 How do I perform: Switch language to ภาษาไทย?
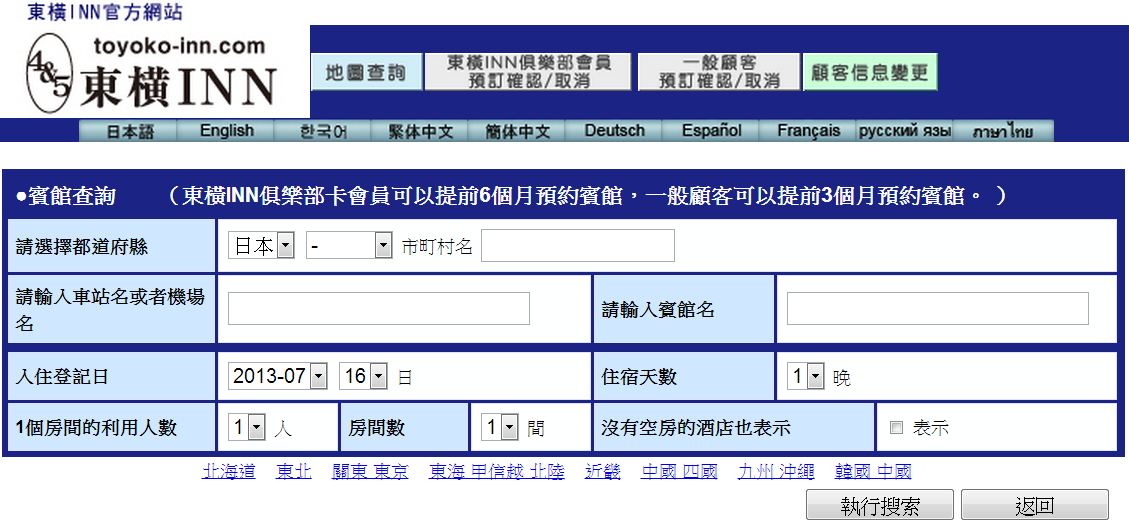point(1003,131)
